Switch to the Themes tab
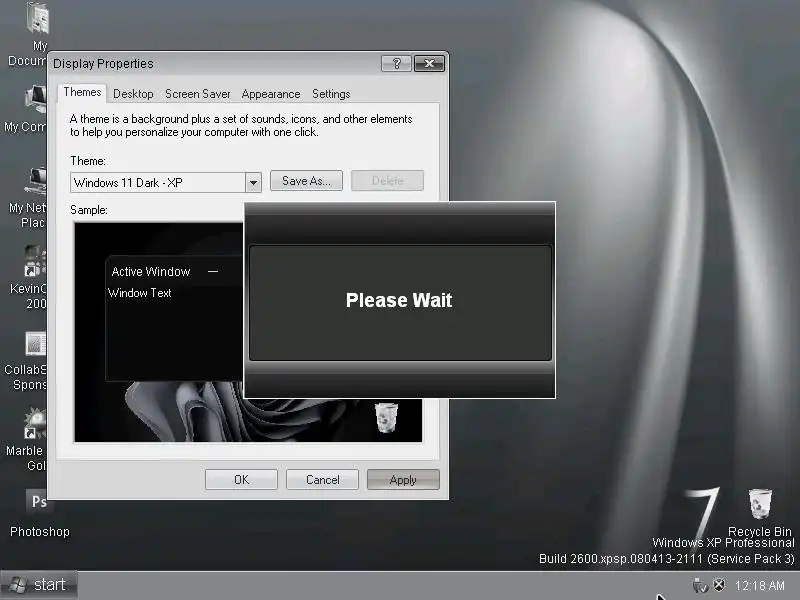This screenshot has width=800, height=600. [x=82, y=92]
